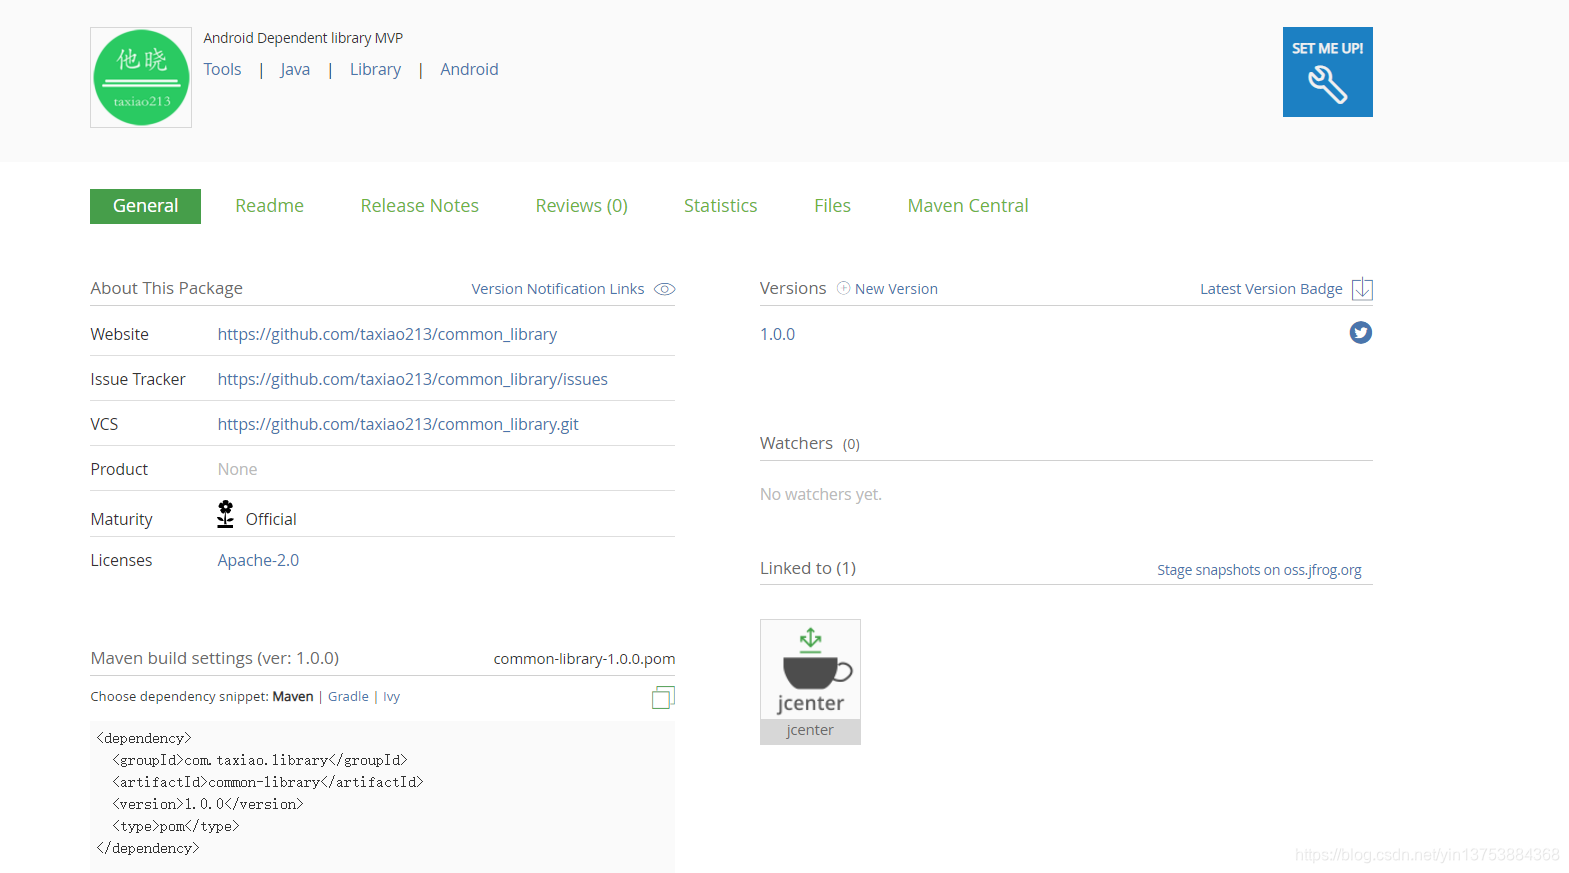The height and width of the screenshot is (873, 1569).
Task: Click the Official maturity label
Action: [271, 519]
